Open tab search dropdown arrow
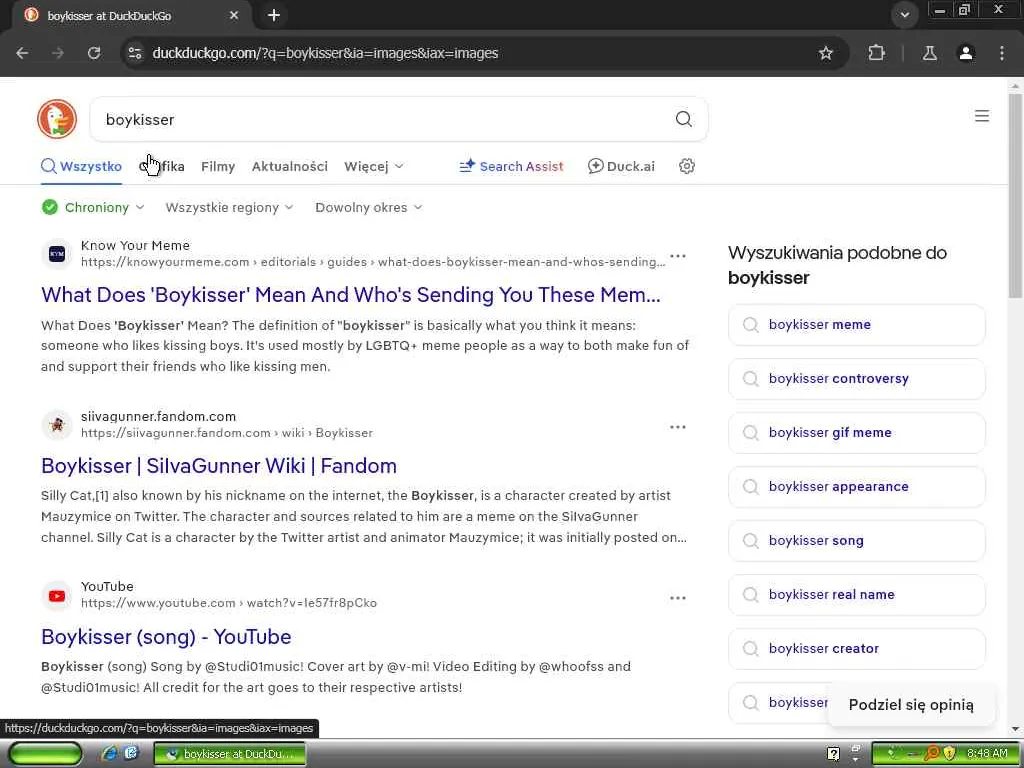Viewport: 1024px width, 768px height. point(904,15)
